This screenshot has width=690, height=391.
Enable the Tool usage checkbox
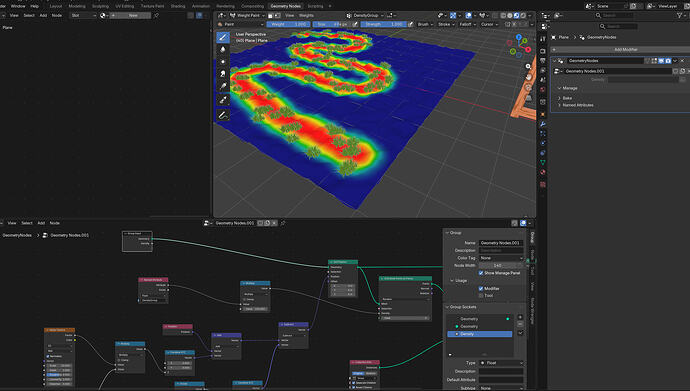[x=481, y=296]
